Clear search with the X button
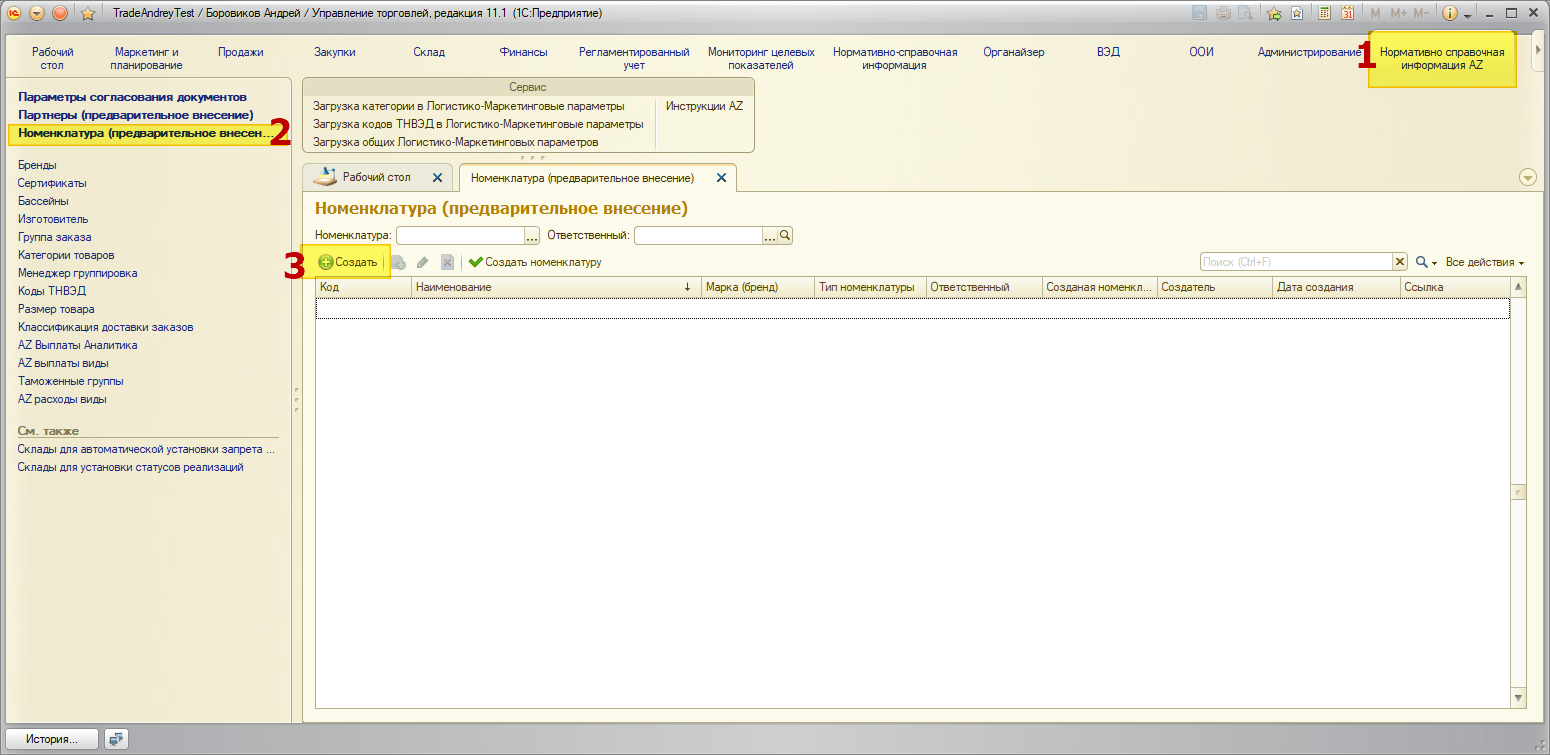 [x=1400, y=262]
